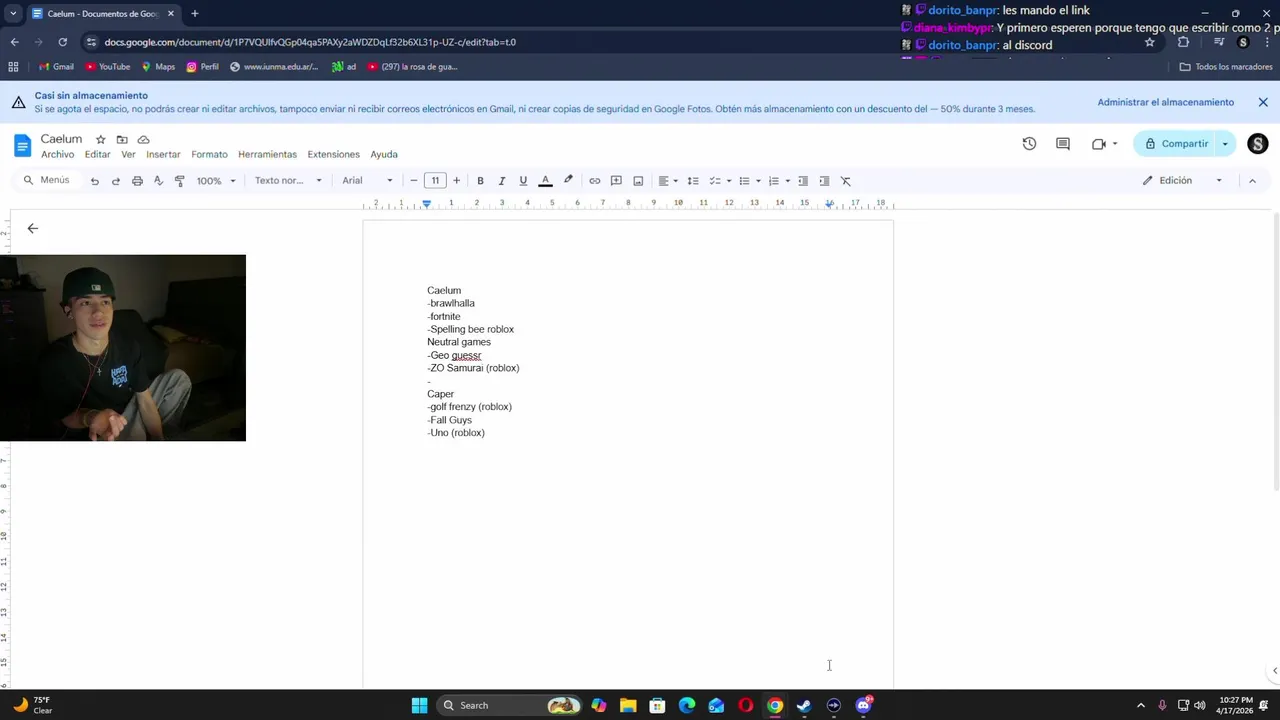Increase indent of the paragraph
1280x720 pixels.
(x=824, y=181)
